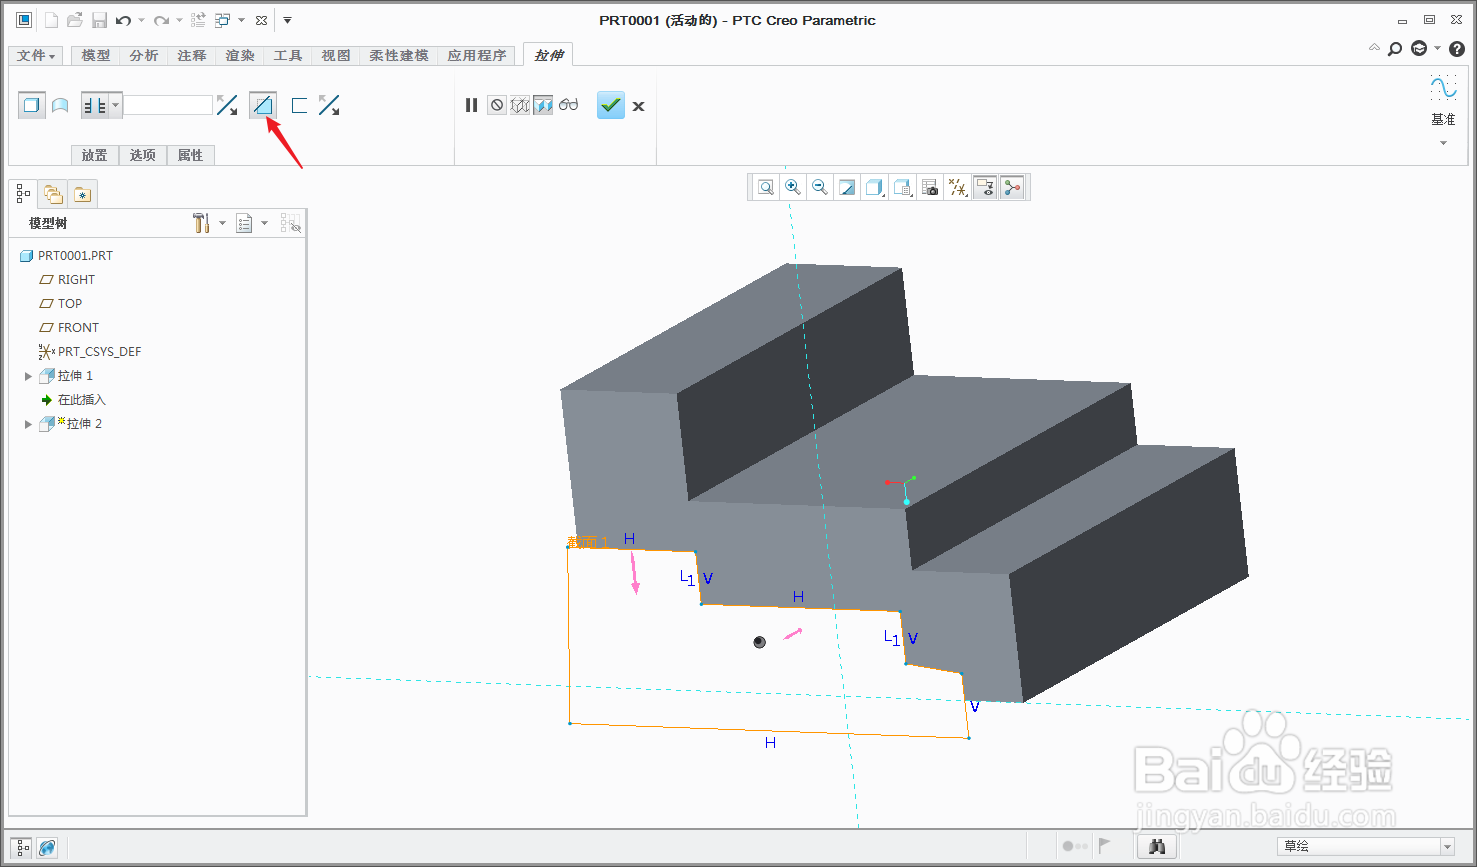Open selection filter dropdown 草绘
The image size is (1477, 867).
click(1366, 846)
